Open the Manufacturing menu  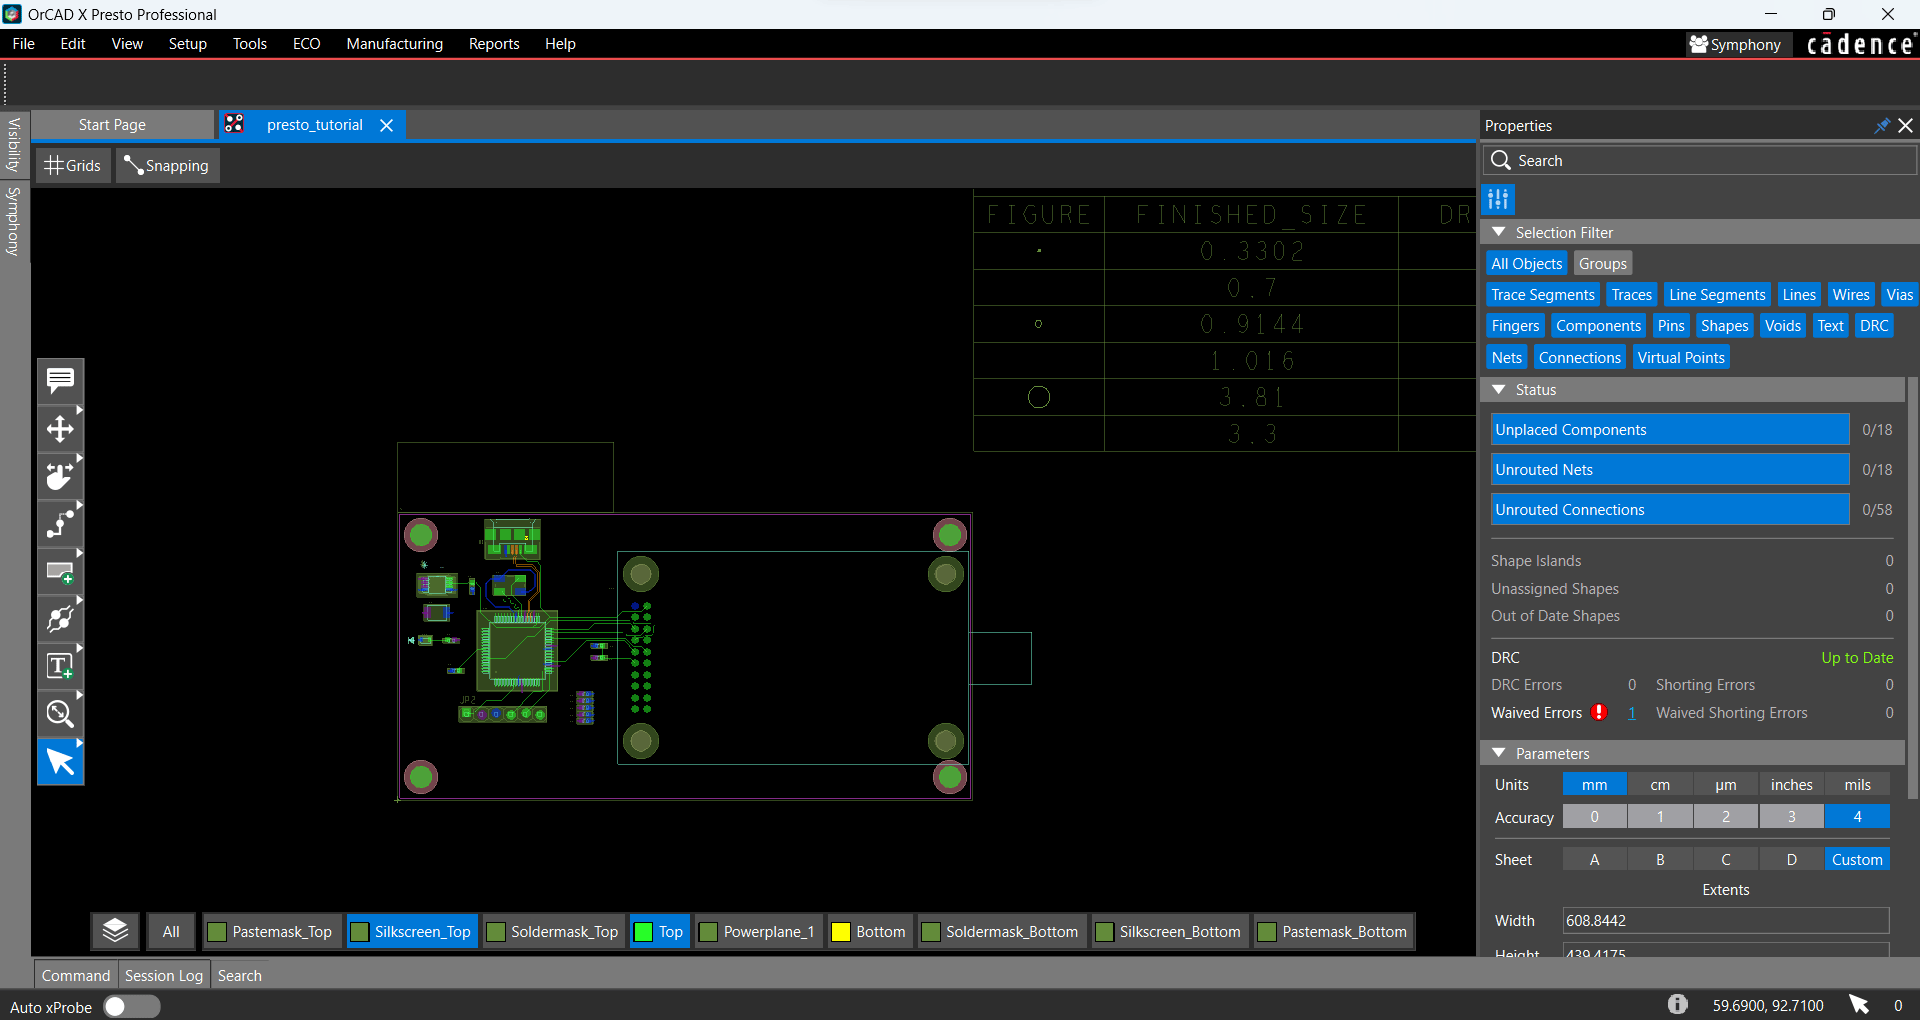394,44
